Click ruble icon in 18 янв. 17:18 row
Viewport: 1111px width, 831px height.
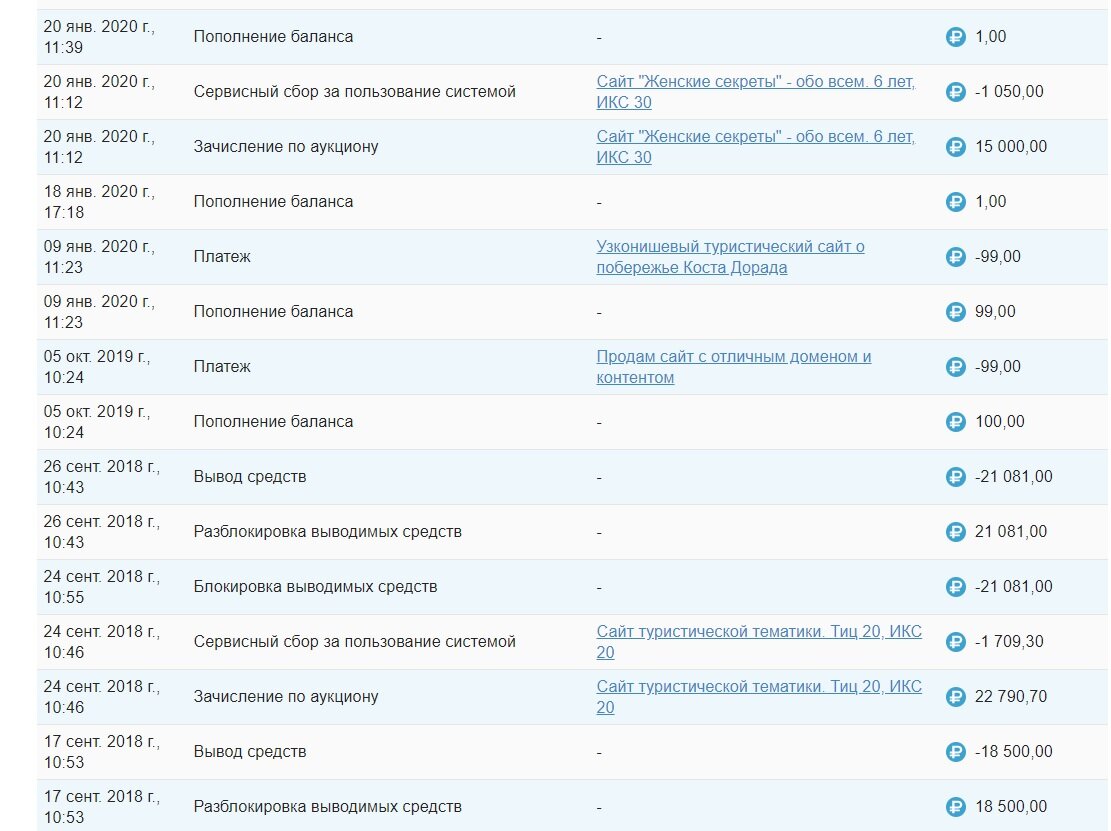pos(956,202)
